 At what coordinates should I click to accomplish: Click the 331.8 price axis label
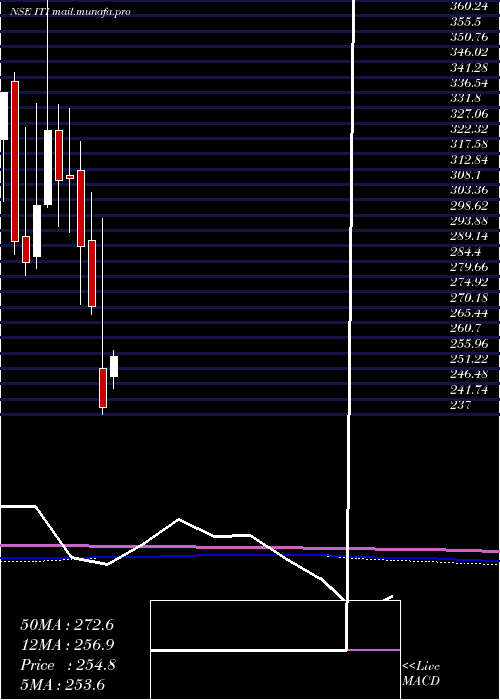pyautogui.click(x=468, y=98)
